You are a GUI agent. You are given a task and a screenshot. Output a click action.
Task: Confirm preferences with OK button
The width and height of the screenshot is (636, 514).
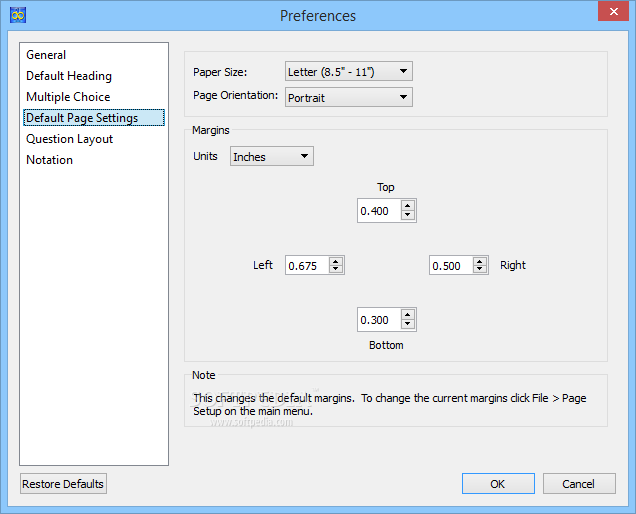(x=498, y=484)
